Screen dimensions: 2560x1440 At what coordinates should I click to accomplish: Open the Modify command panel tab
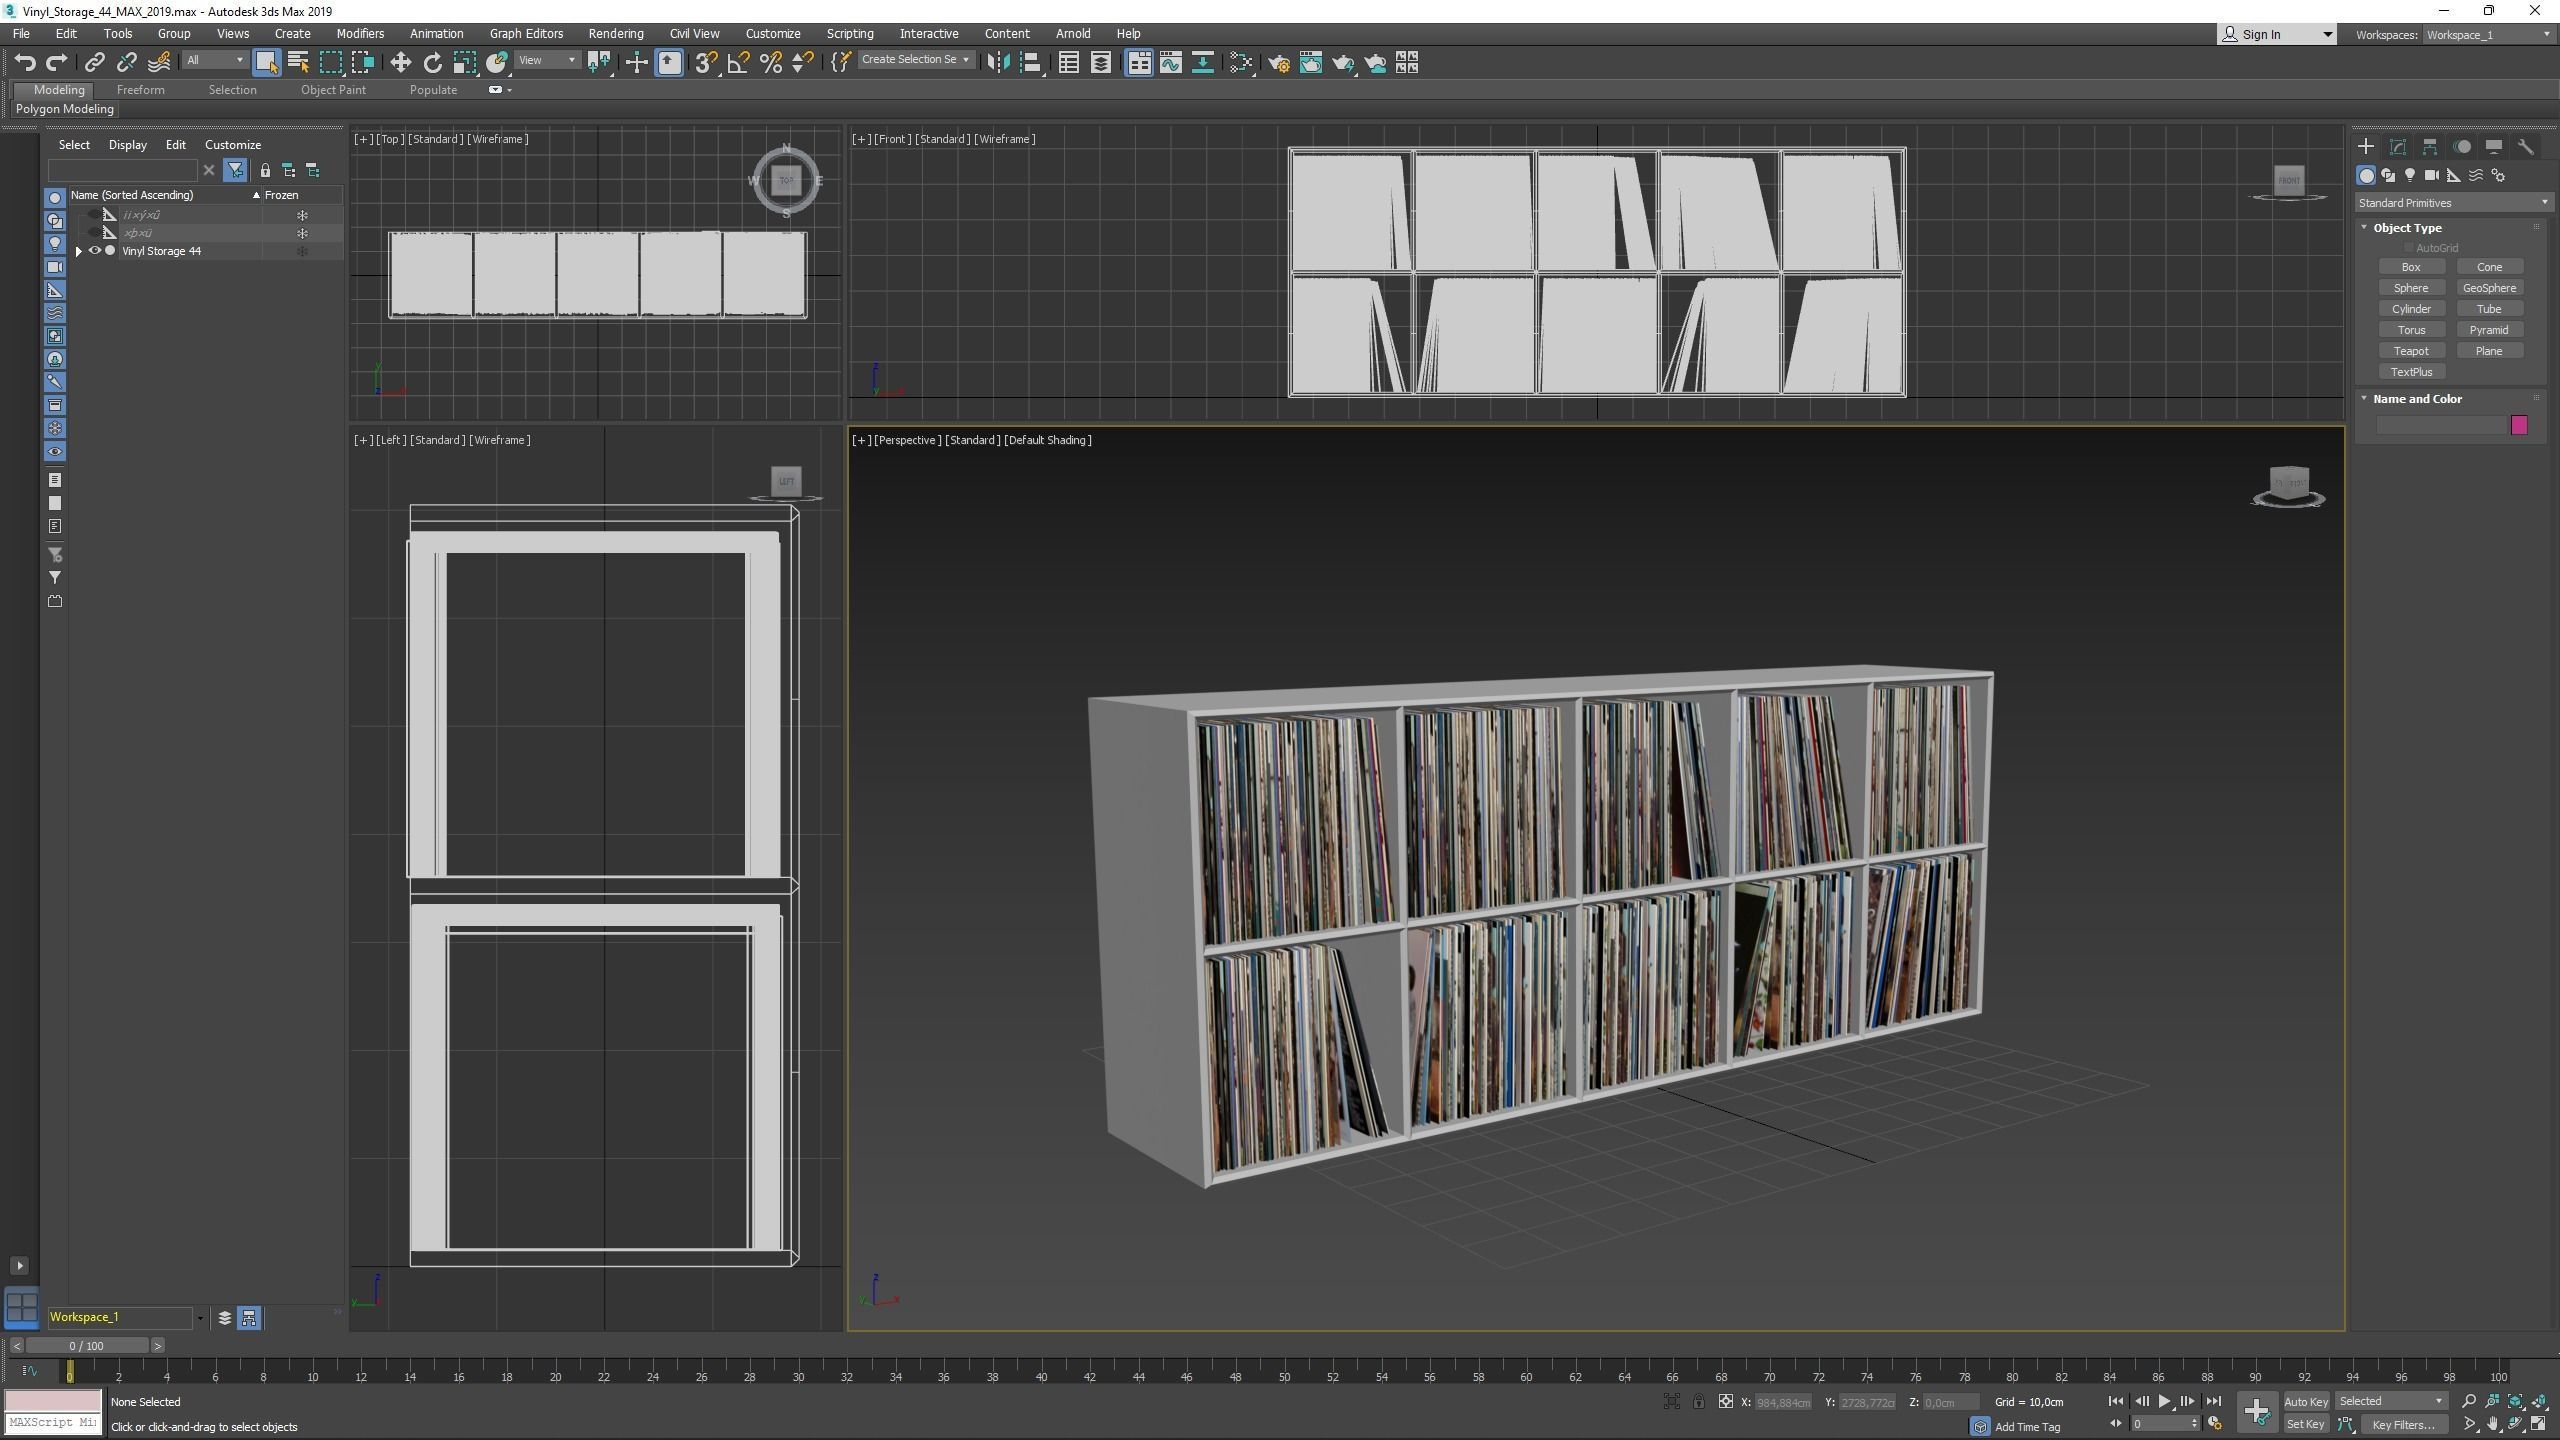[x=2397, y=147]
